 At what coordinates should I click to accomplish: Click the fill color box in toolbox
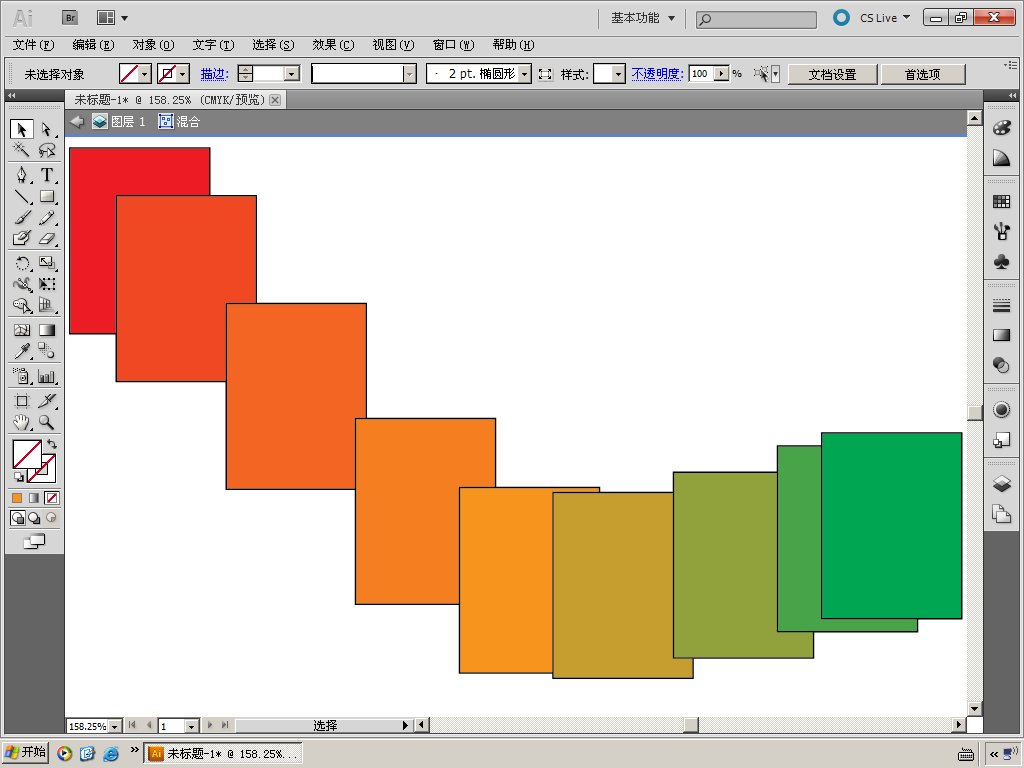(27, 455)
